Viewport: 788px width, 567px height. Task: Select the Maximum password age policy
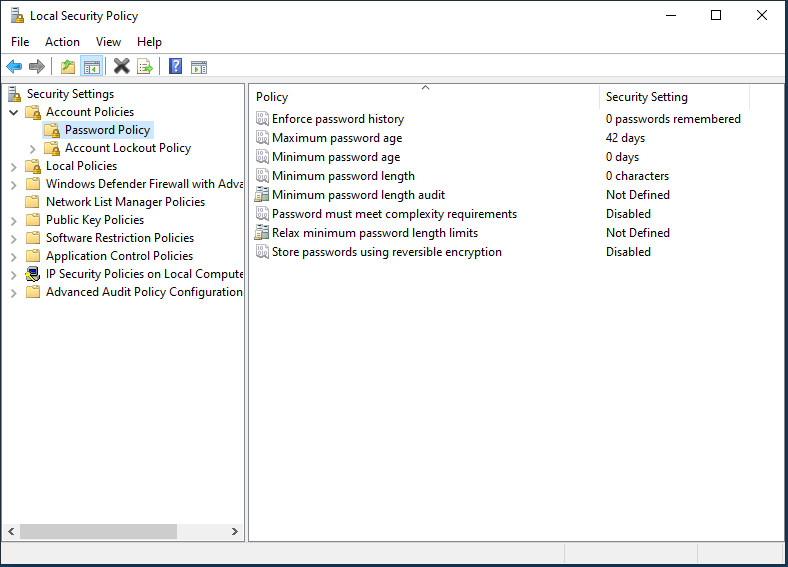(337, 138)
